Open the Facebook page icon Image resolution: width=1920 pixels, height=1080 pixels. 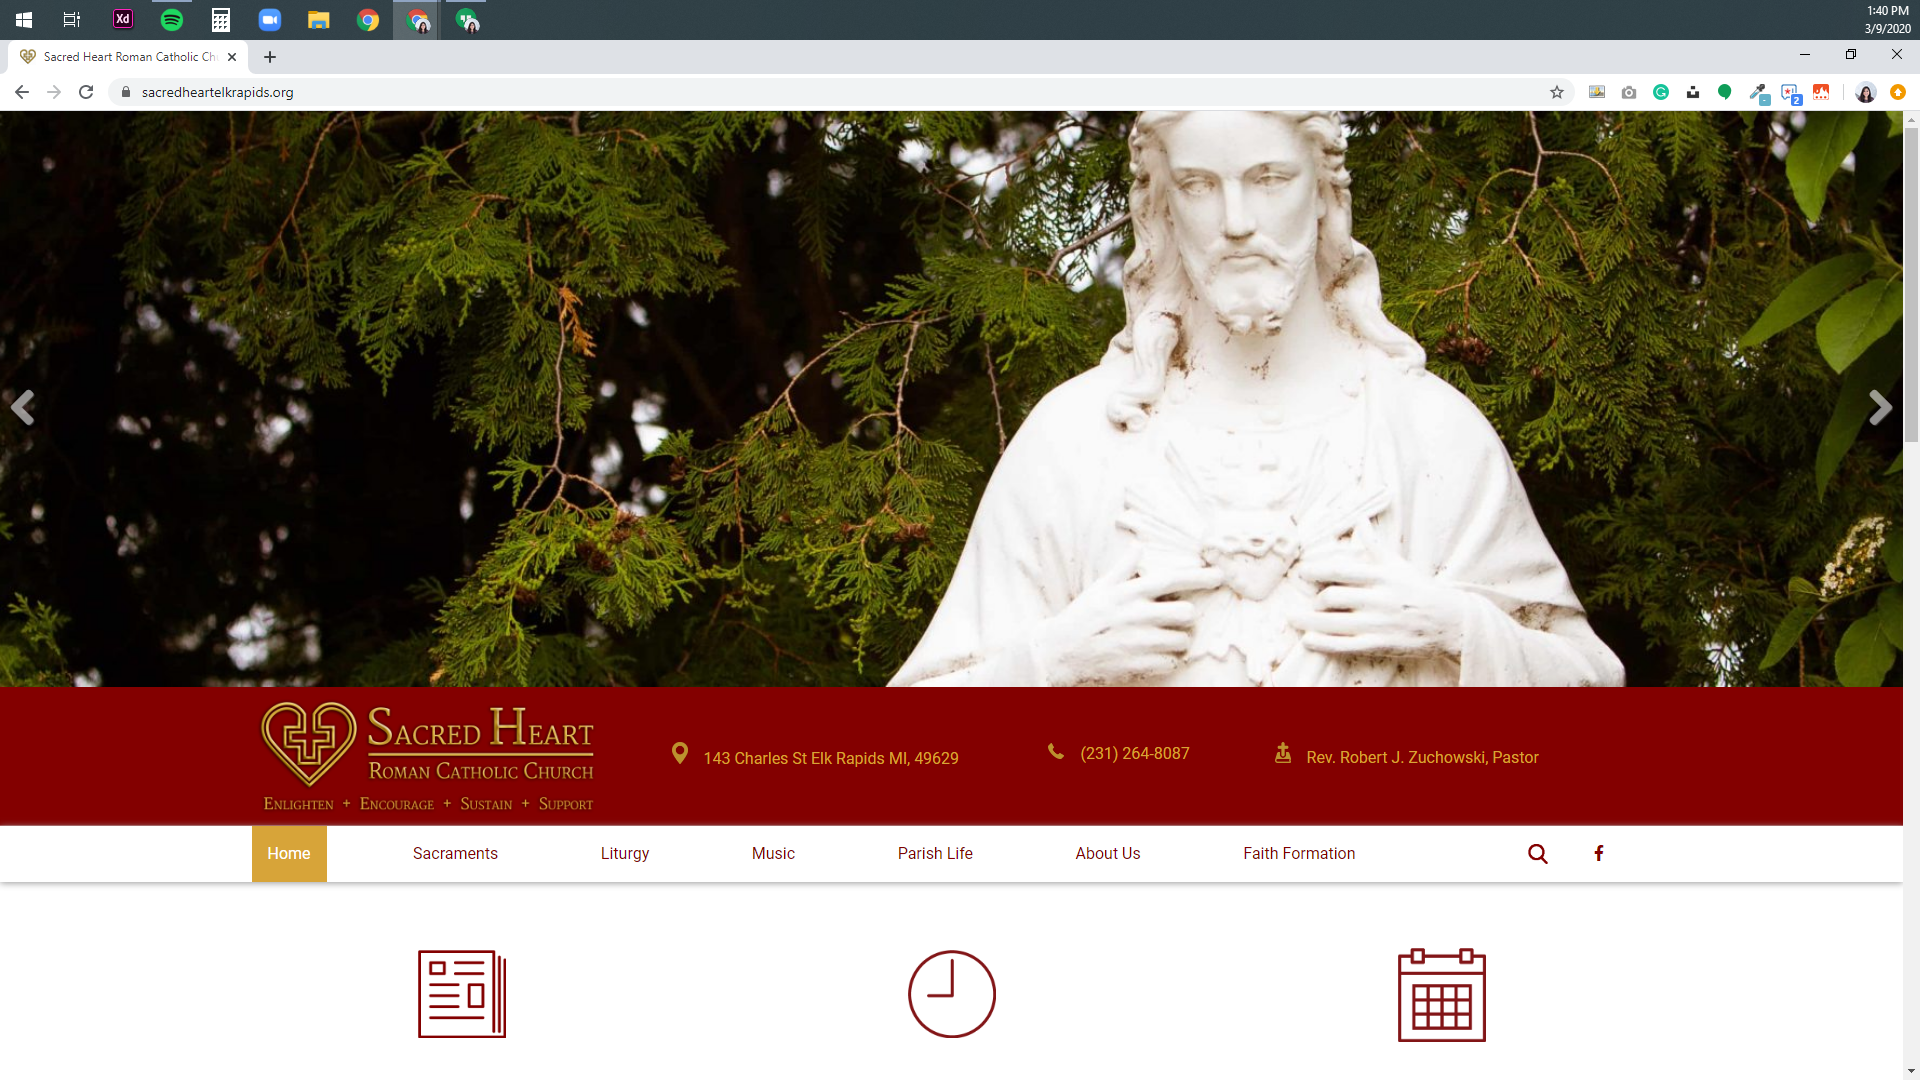coord(1598,854)
